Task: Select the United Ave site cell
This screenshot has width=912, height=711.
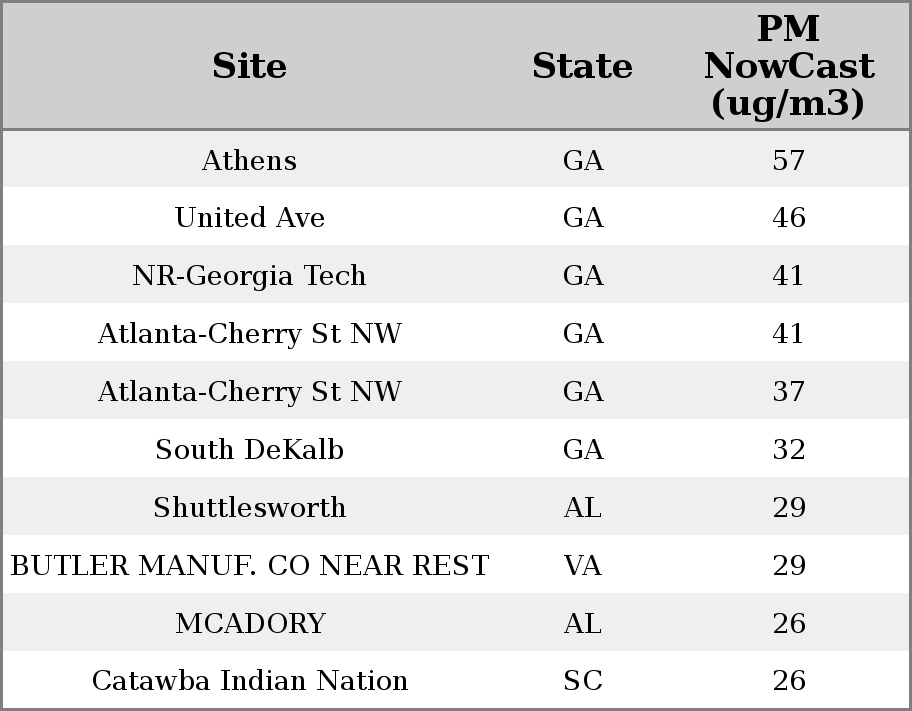Action: point(249,218)
